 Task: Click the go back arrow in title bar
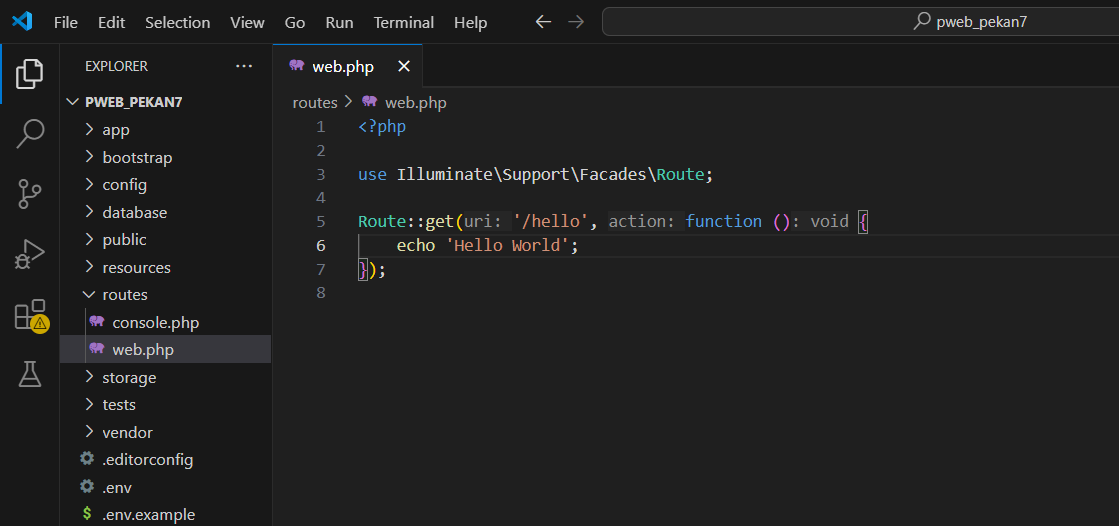click(543, 22)
